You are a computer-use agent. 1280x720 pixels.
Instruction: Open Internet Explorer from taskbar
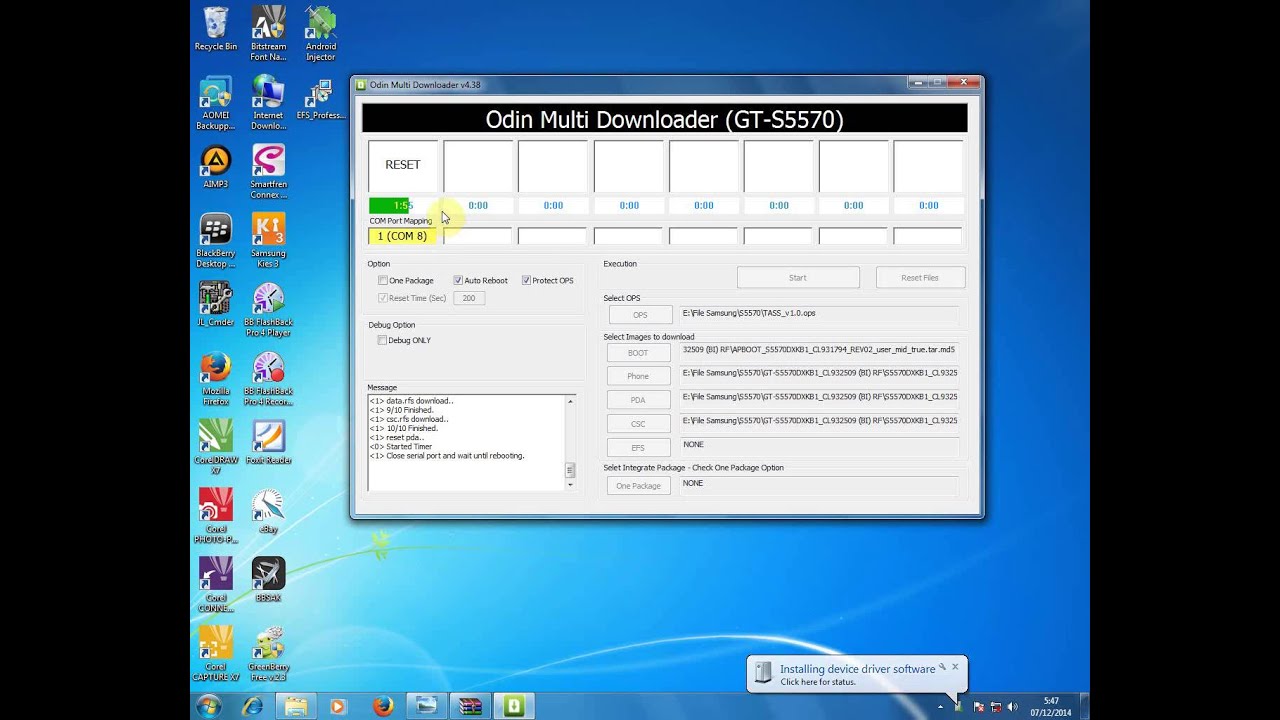[x=253, y=706]
